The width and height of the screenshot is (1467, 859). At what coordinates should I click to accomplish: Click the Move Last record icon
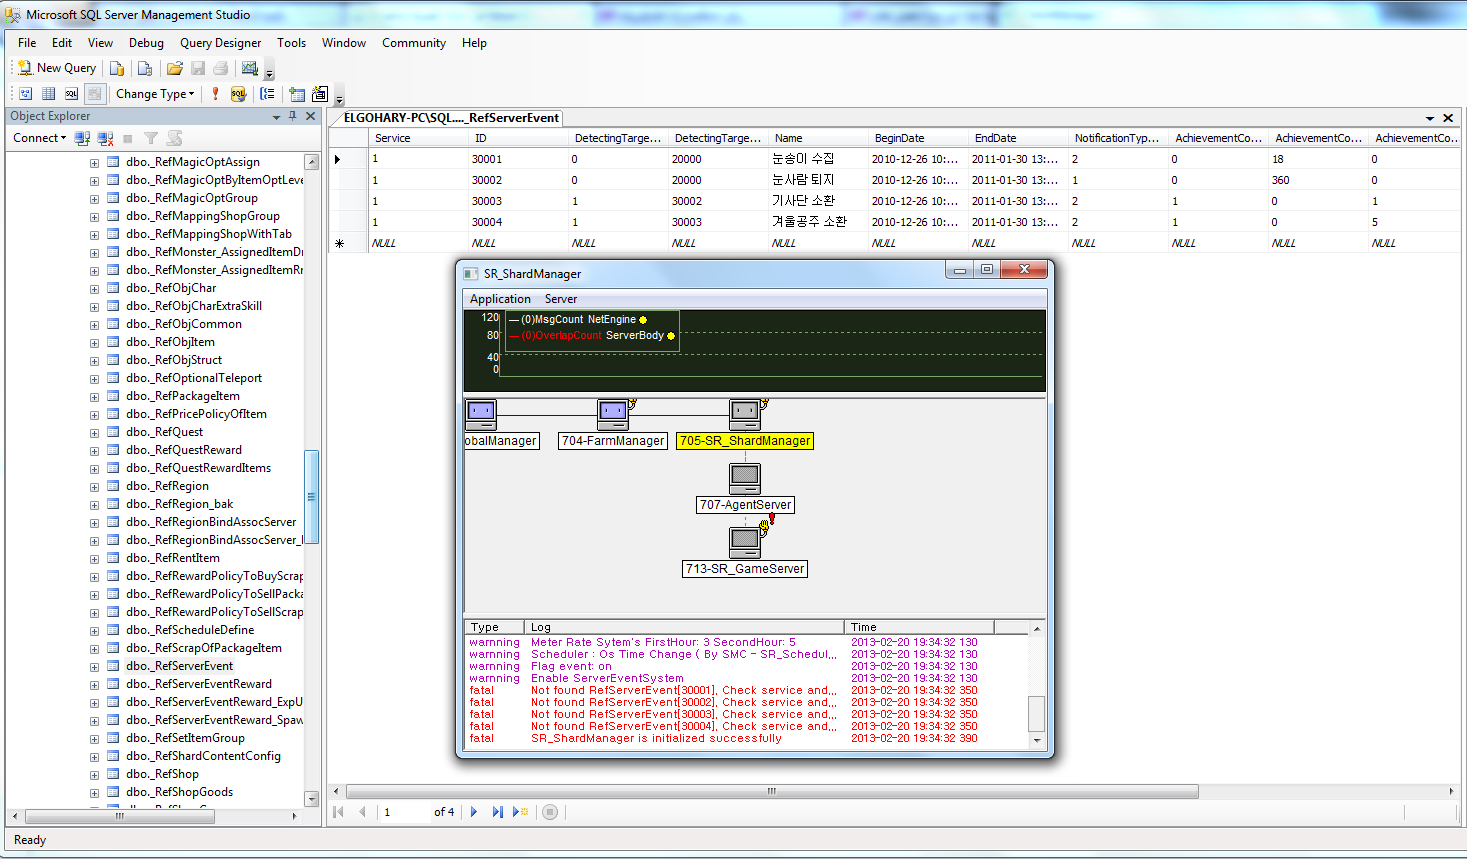pyautogui.click(x=497, y=812)
